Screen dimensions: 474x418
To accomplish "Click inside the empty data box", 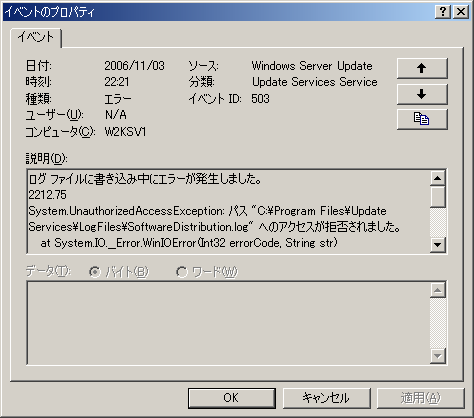I will click(228, 323).
